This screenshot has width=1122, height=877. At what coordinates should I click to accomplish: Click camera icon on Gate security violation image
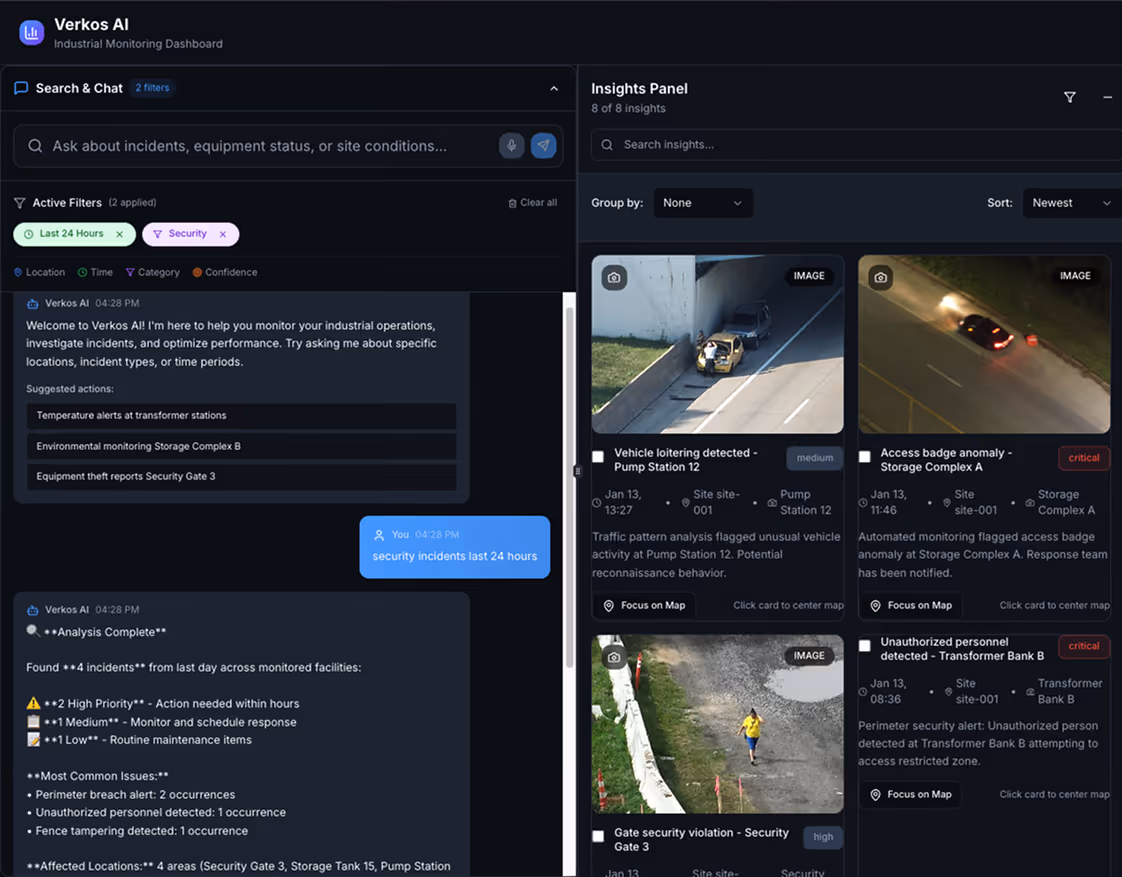pyautogui.click(x=614, y=657)
